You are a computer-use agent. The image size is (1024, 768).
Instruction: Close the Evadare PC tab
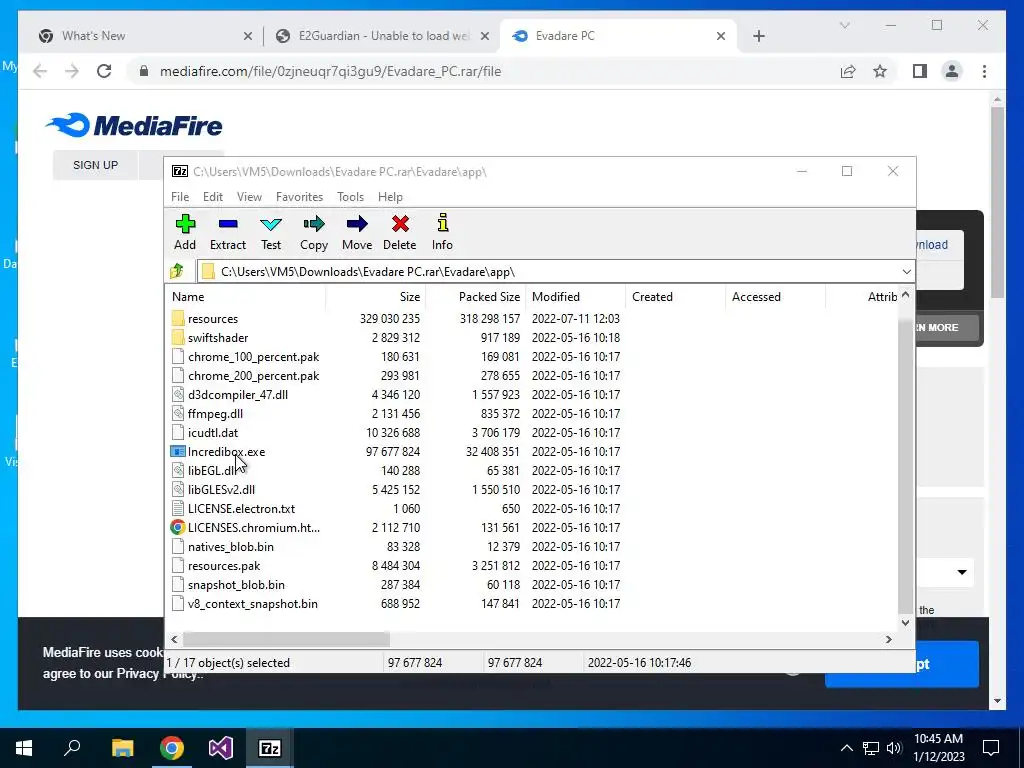pos(721,36)
